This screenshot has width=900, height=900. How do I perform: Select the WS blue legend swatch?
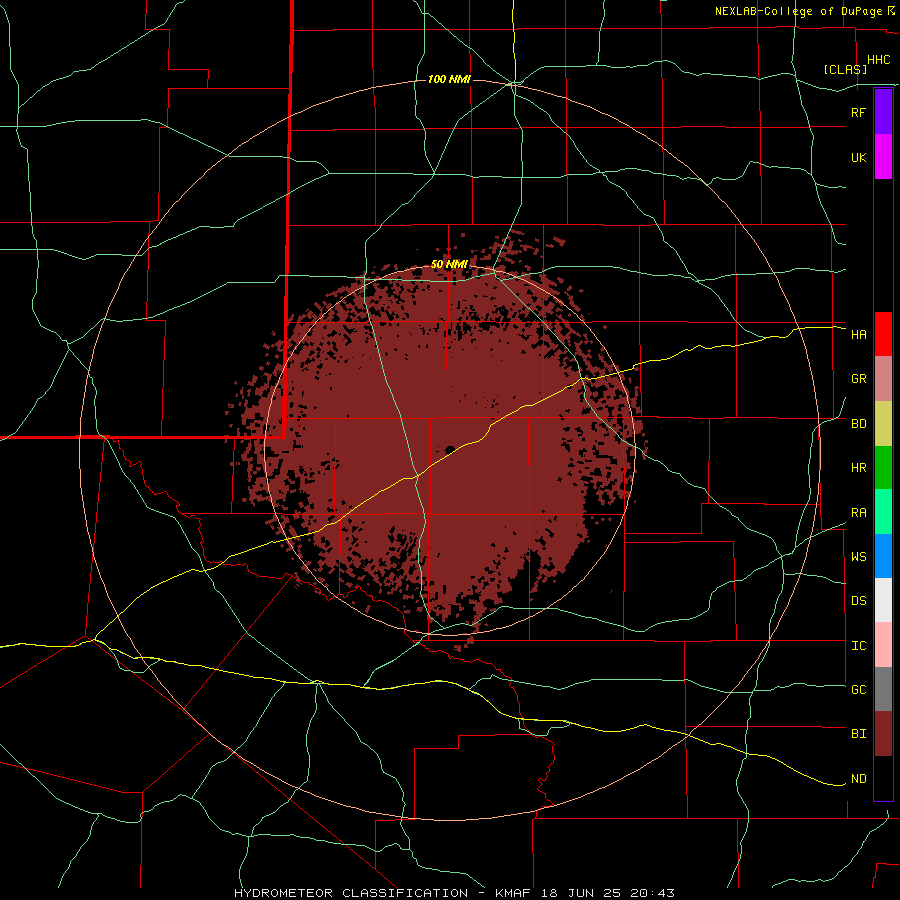[883, 556]
